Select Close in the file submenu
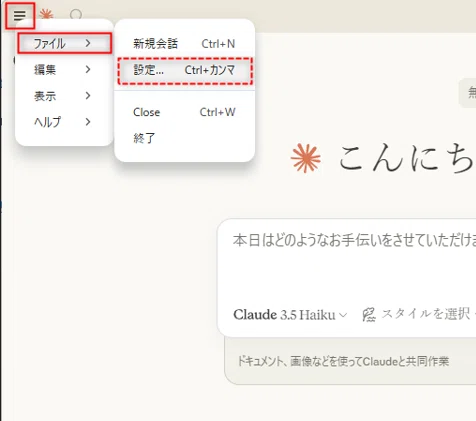 coord(184,112)
